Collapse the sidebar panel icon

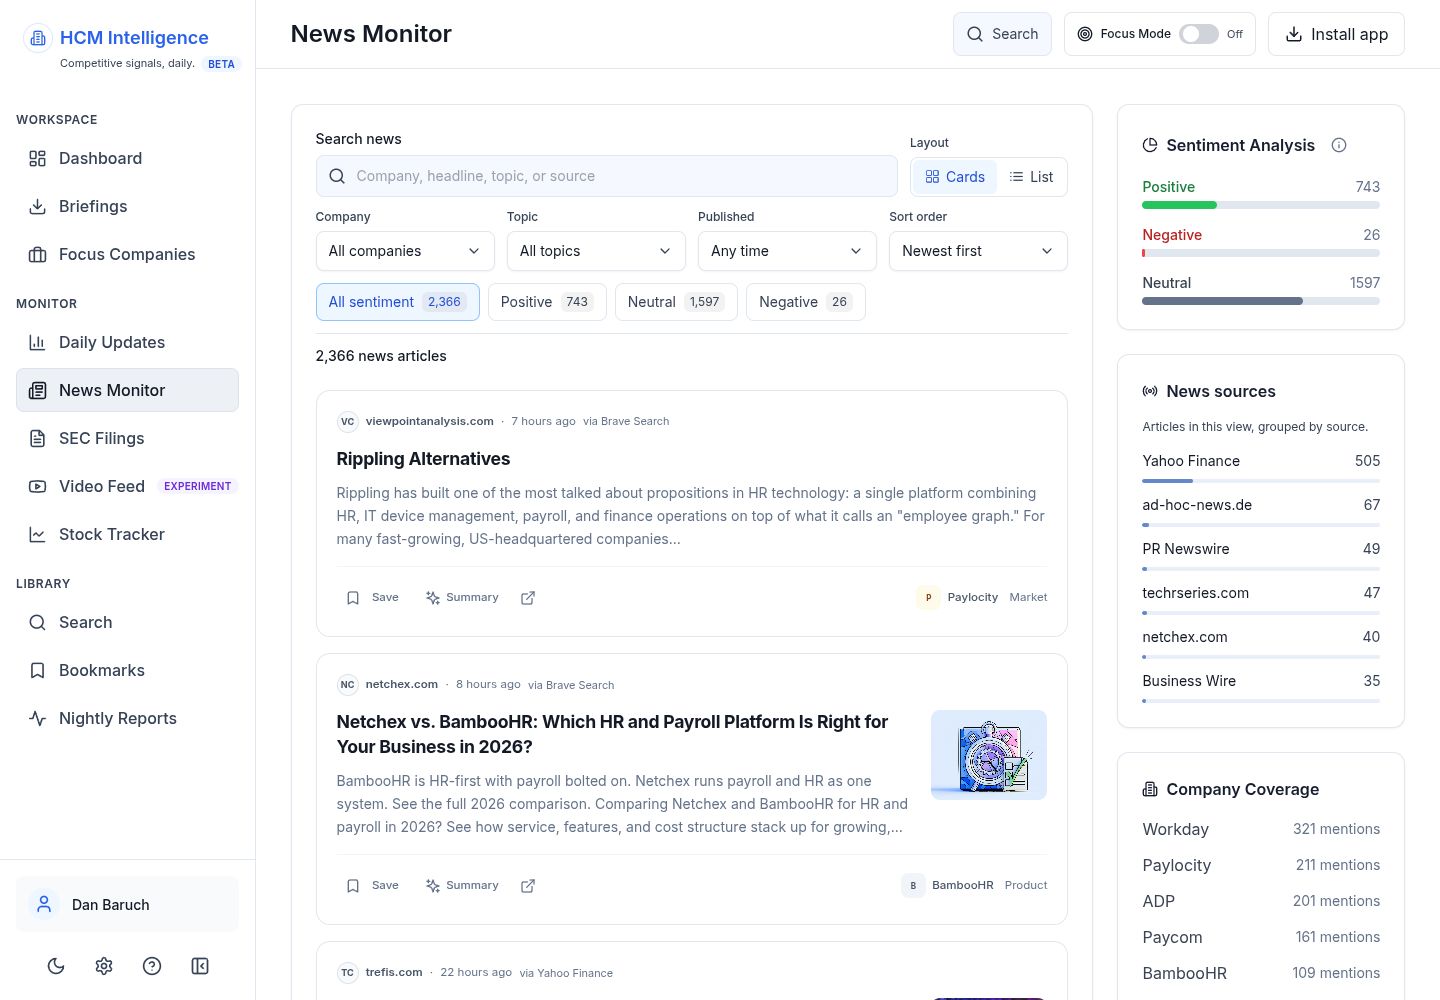[x=200, y=966]
